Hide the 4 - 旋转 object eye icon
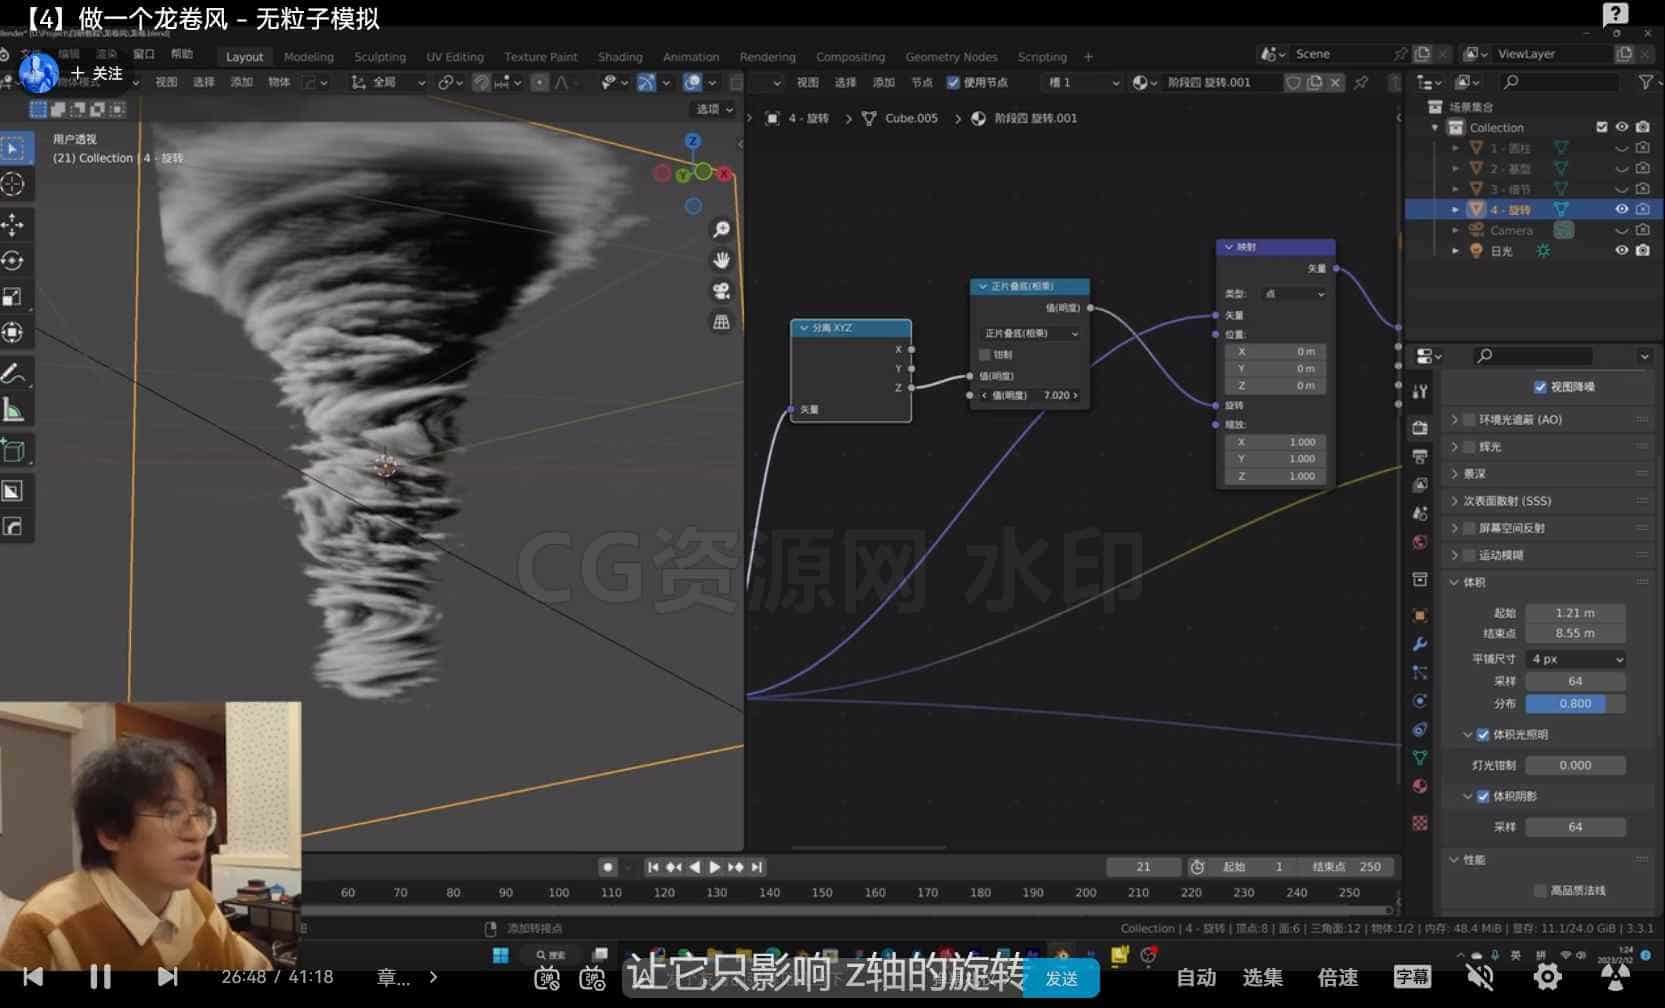1665x1008 pixels. [x=1622, y=210]
